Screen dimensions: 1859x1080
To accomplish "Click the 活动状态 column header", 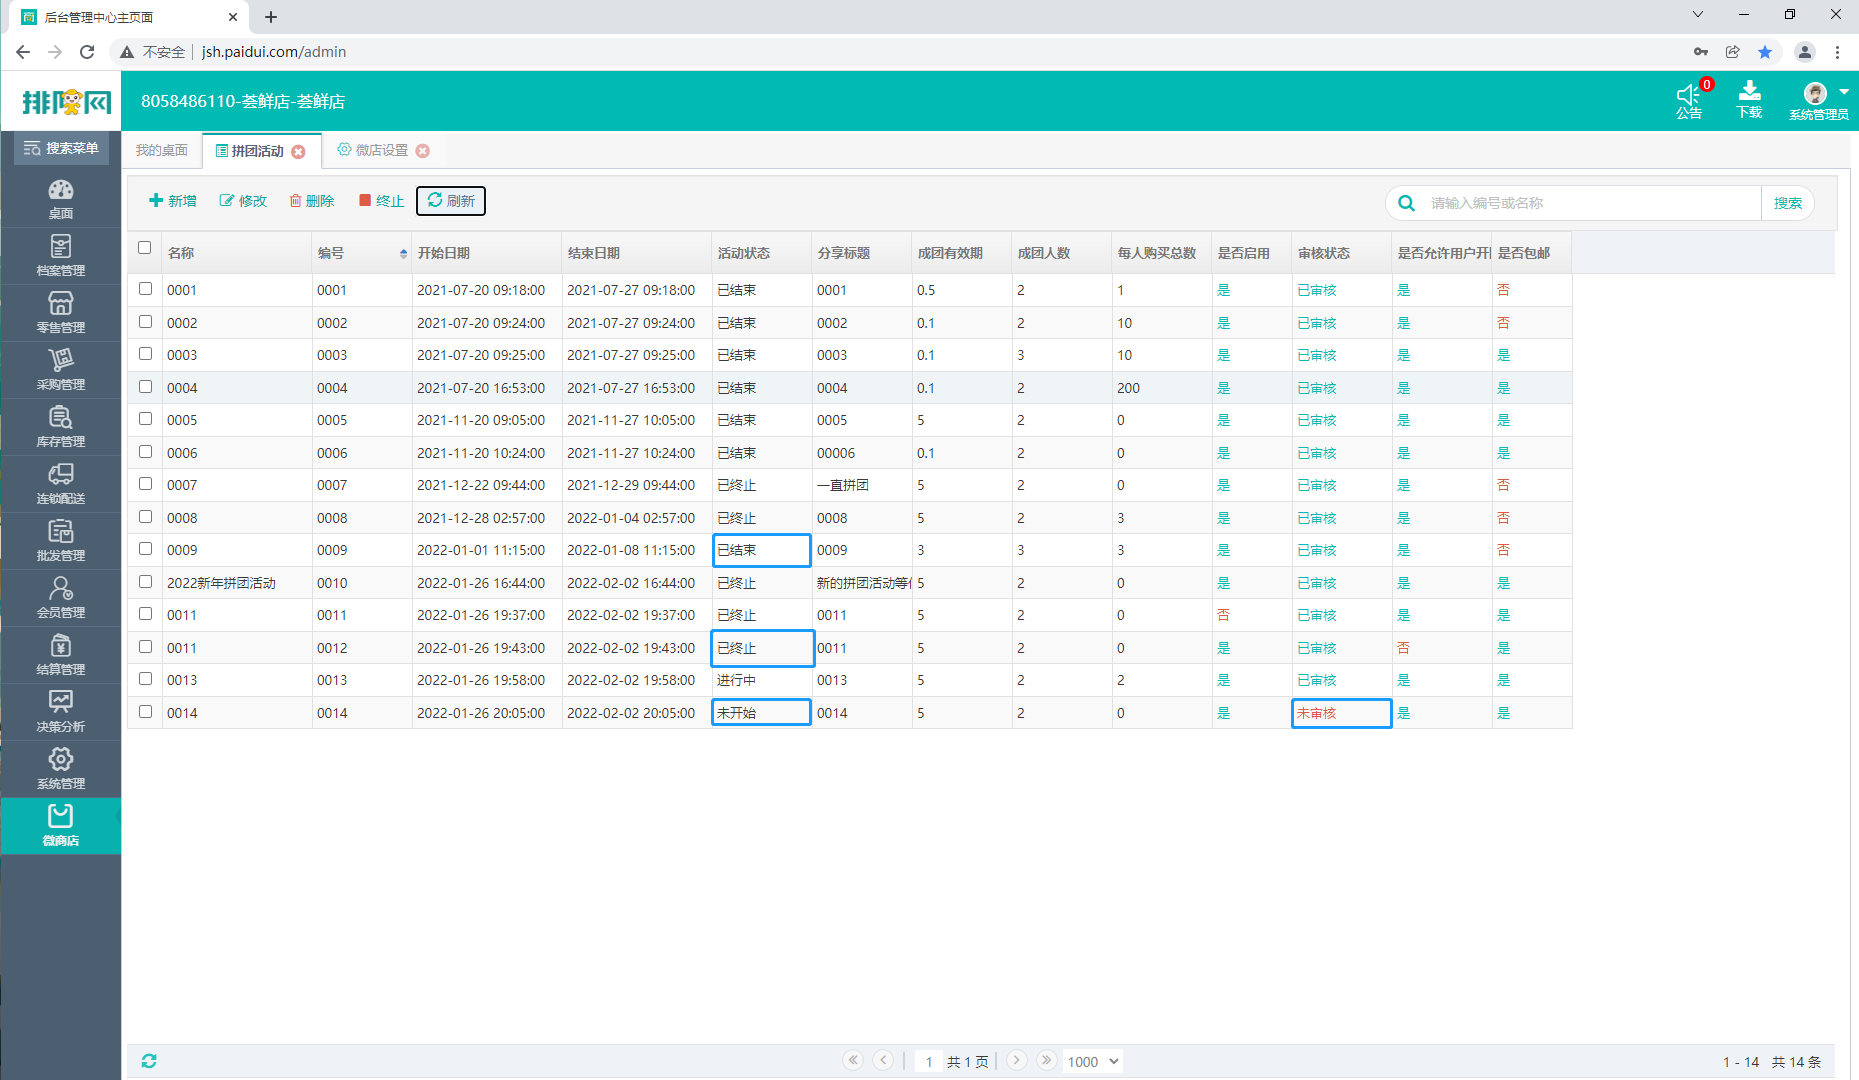I will (762, 253).
